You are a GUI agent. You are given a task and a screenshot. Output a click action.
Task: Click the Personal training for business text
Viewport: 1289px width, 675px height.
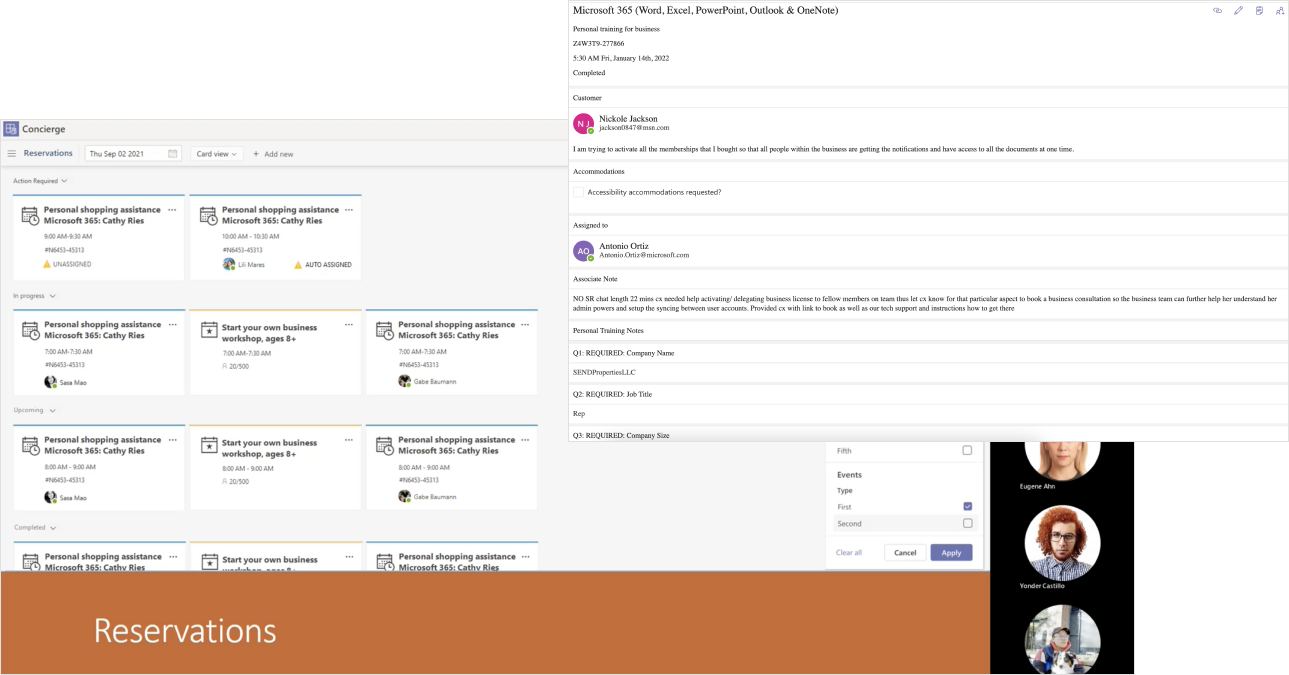(616, 29)
